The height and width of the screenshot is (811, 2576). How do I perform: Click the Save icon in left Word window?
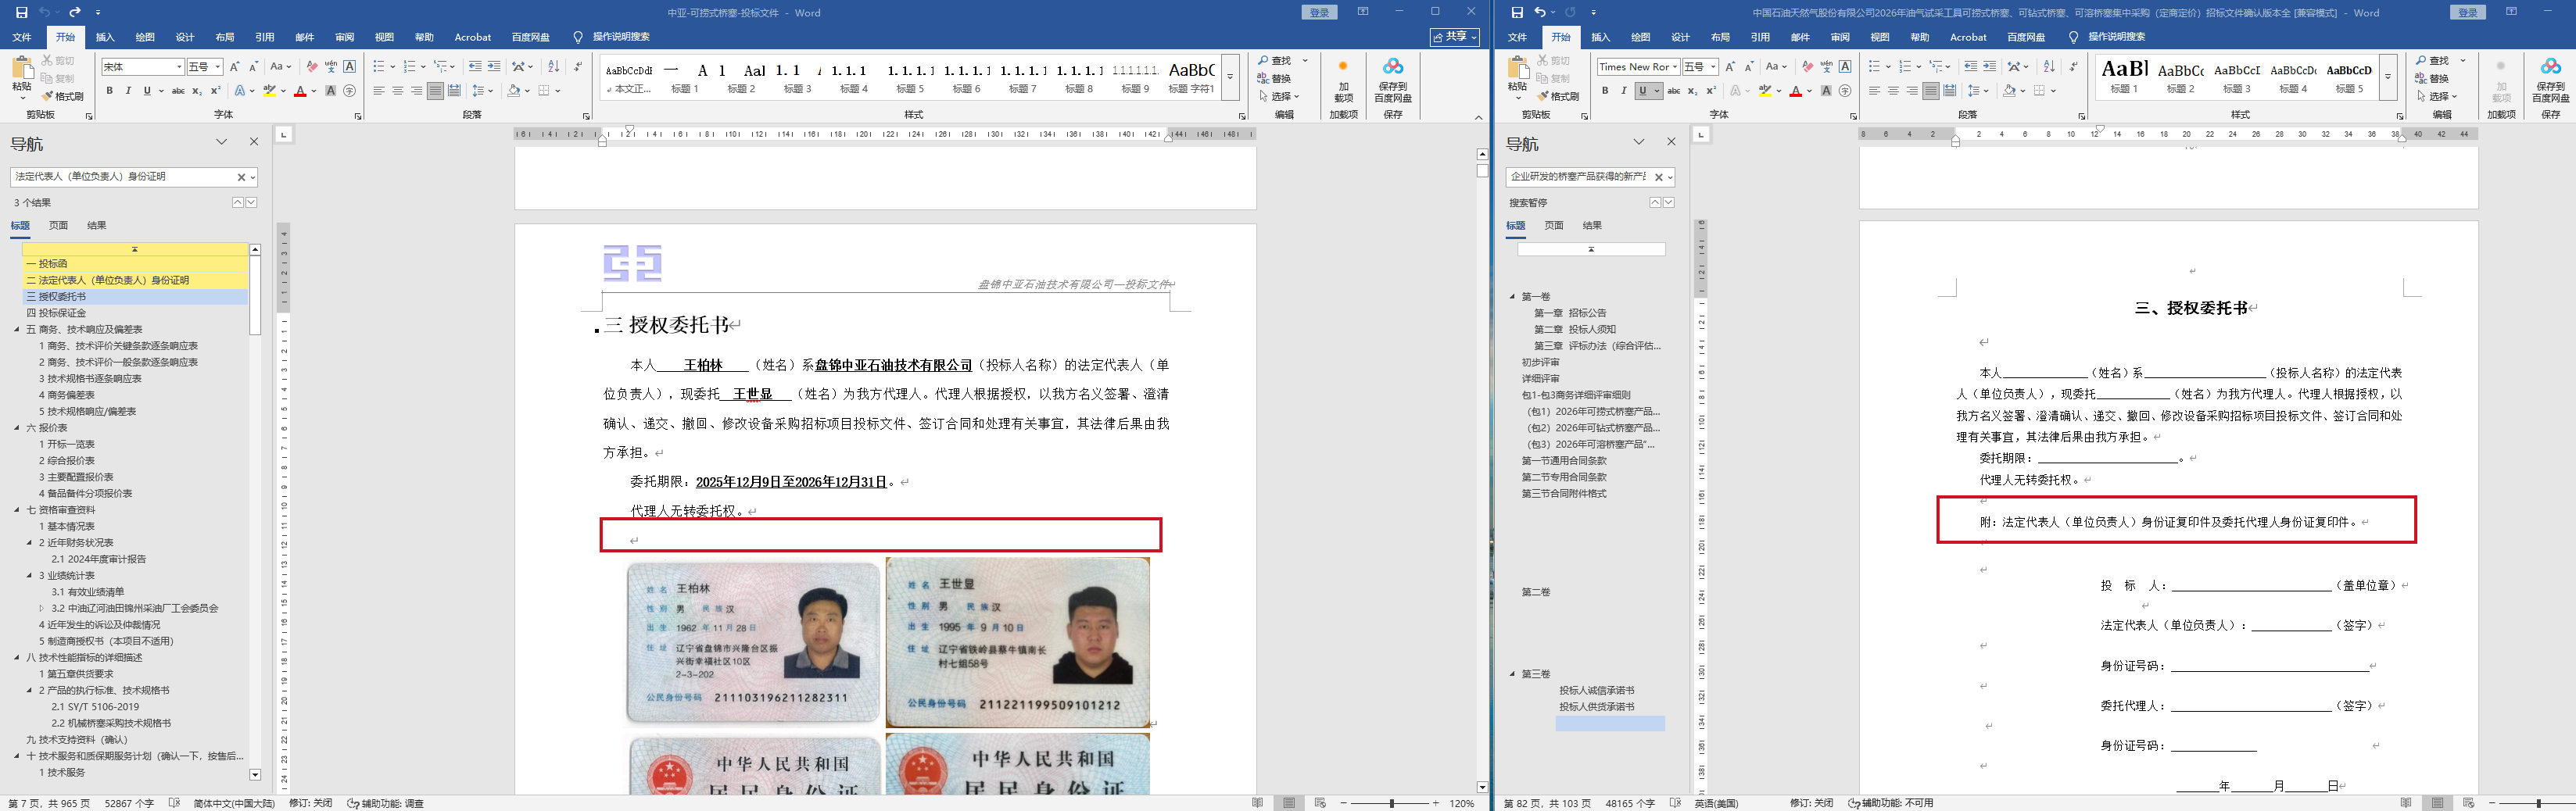pyautogui.click(x=21, y=12)
